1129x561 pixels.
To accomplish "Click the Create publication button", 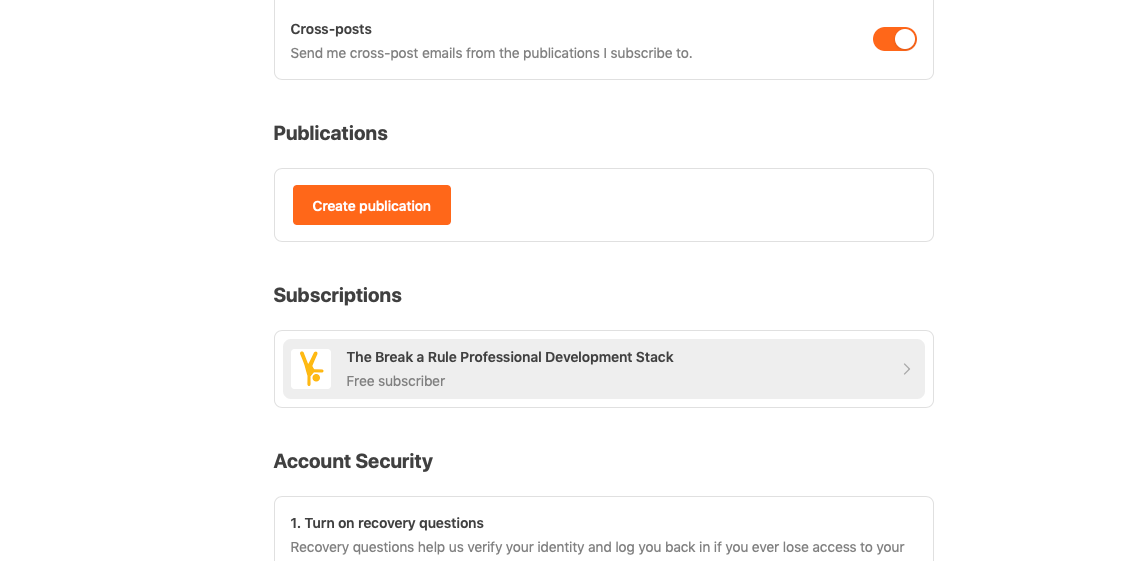I will [372, 205].
